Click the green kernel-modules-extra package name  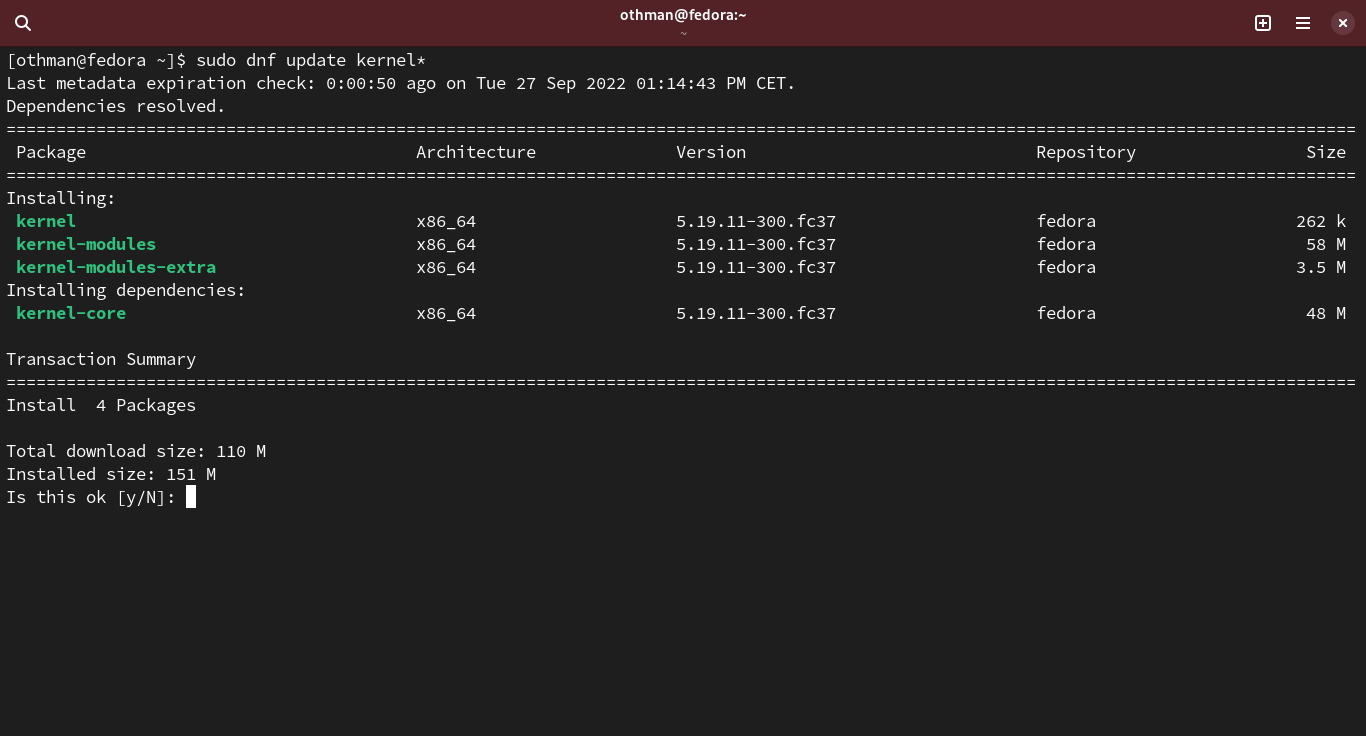coord(116,267)
